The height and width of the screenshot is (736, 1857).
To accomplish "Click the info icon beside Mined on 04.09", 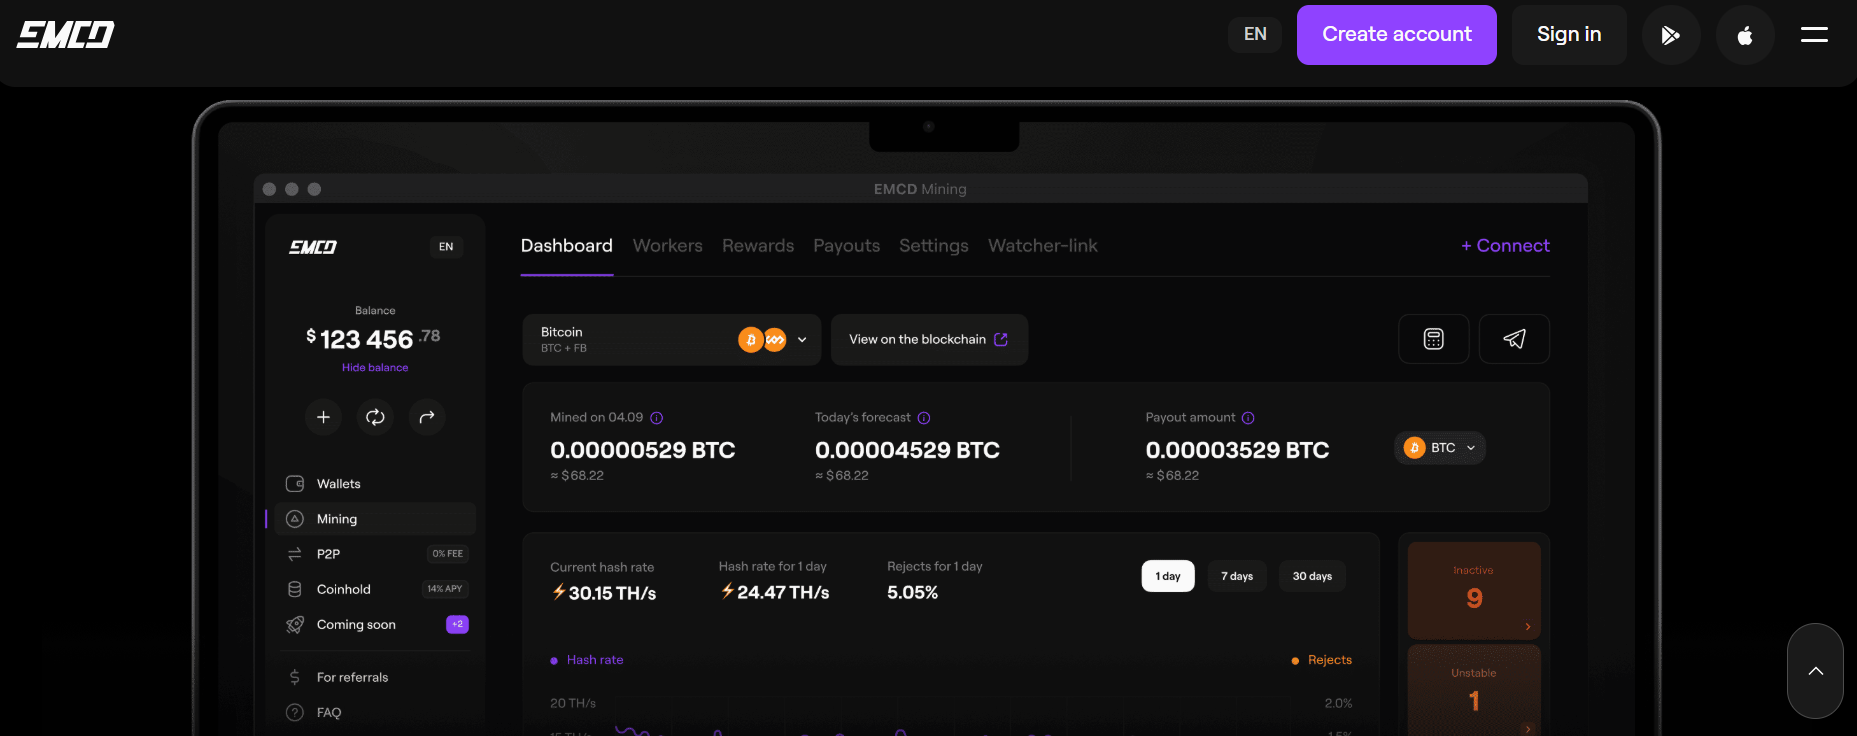I will click(657, 418).
